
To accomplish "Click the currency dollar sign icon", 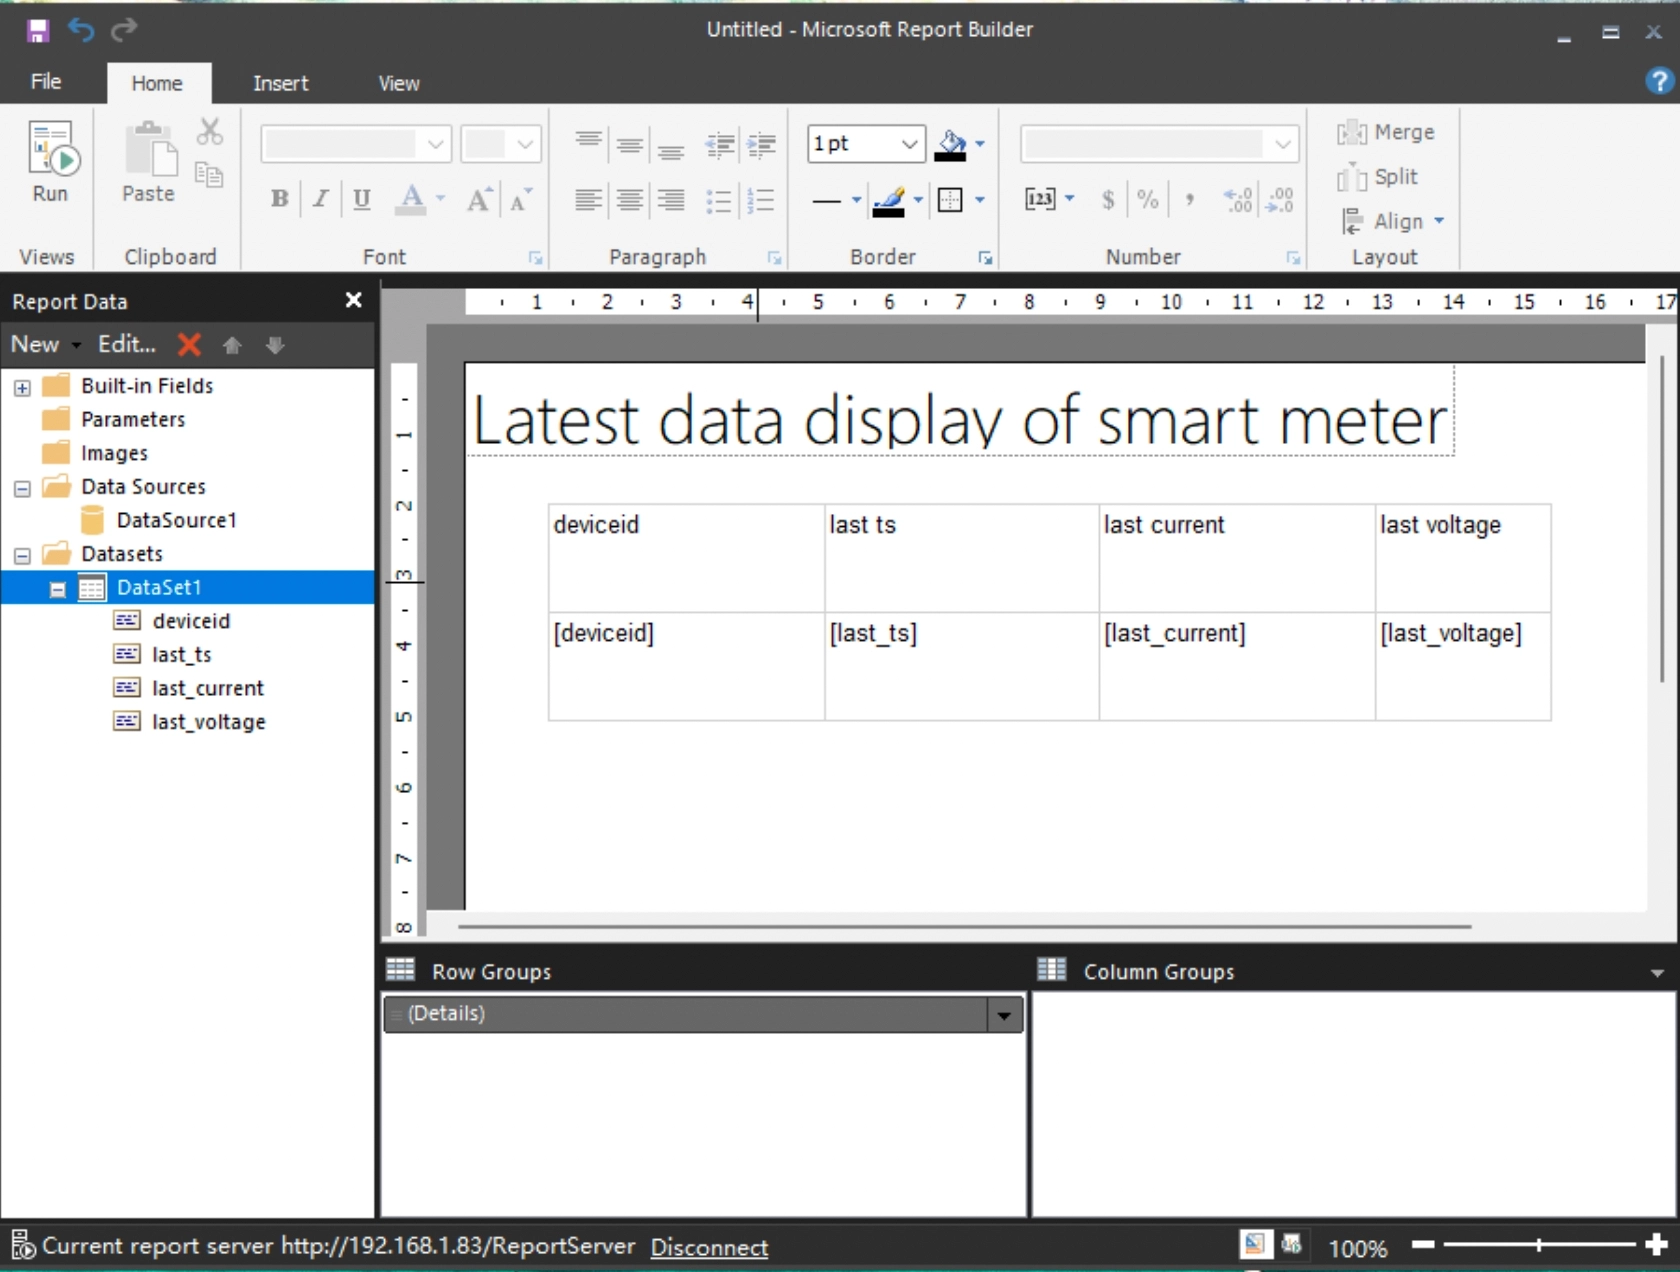I will pos(1108,200).
